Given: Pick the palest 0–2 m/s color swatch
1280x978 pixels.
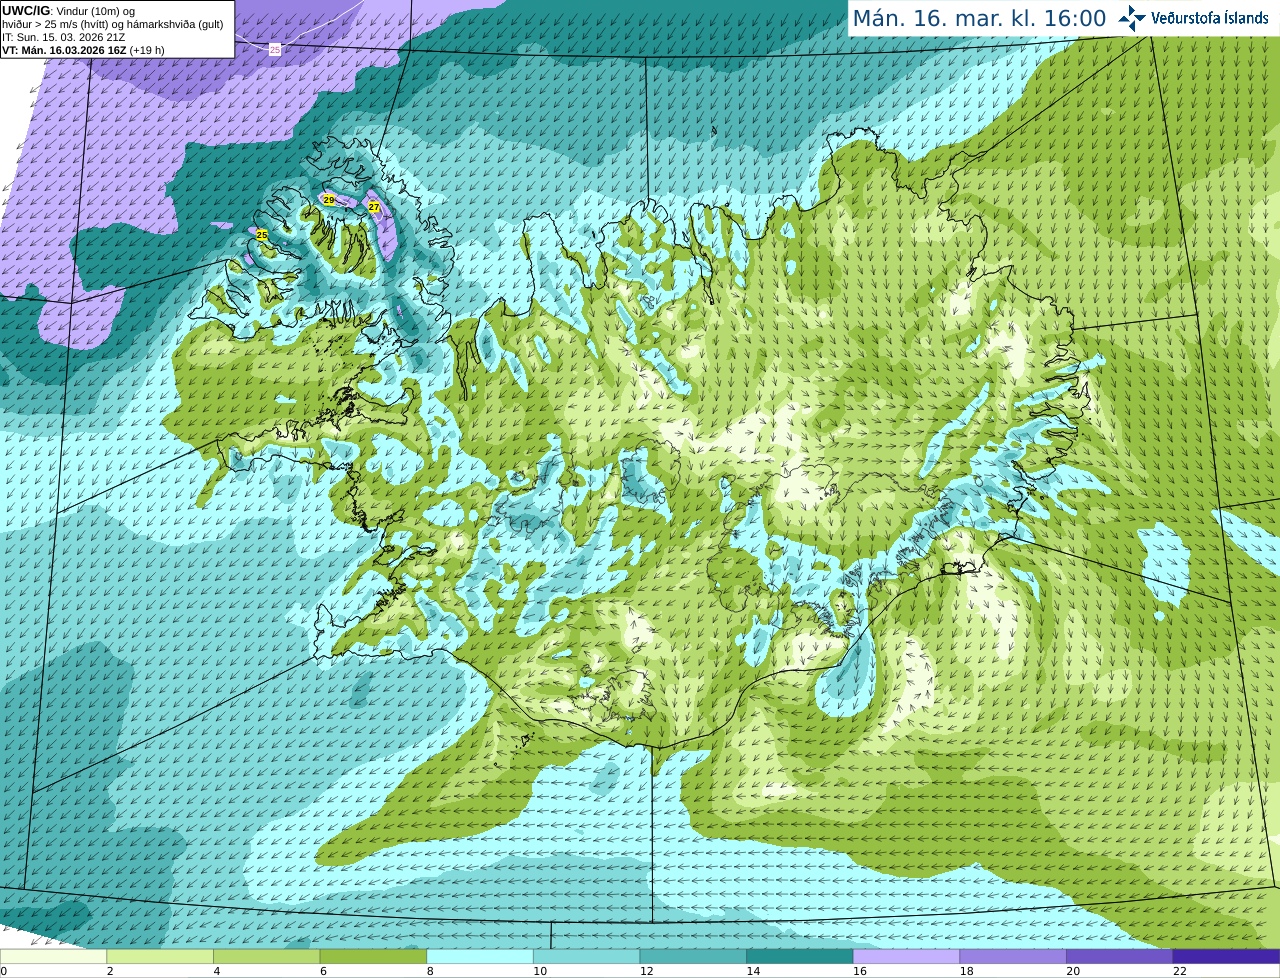Looking at the screenshot, I should point(53,957).
